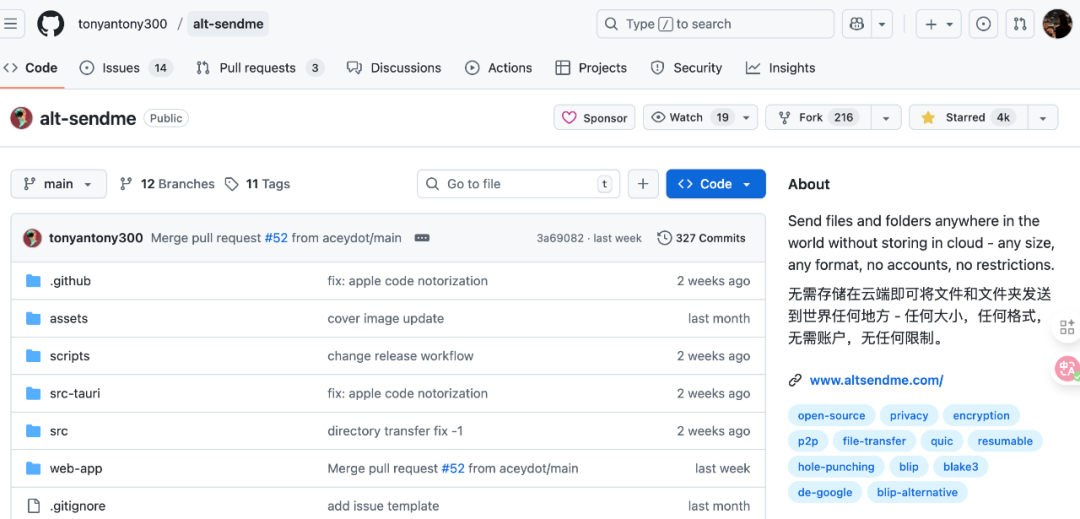Open the Fork options dropdown arrow
This screenshot has height=519, width=1080.
coord(885,118)
